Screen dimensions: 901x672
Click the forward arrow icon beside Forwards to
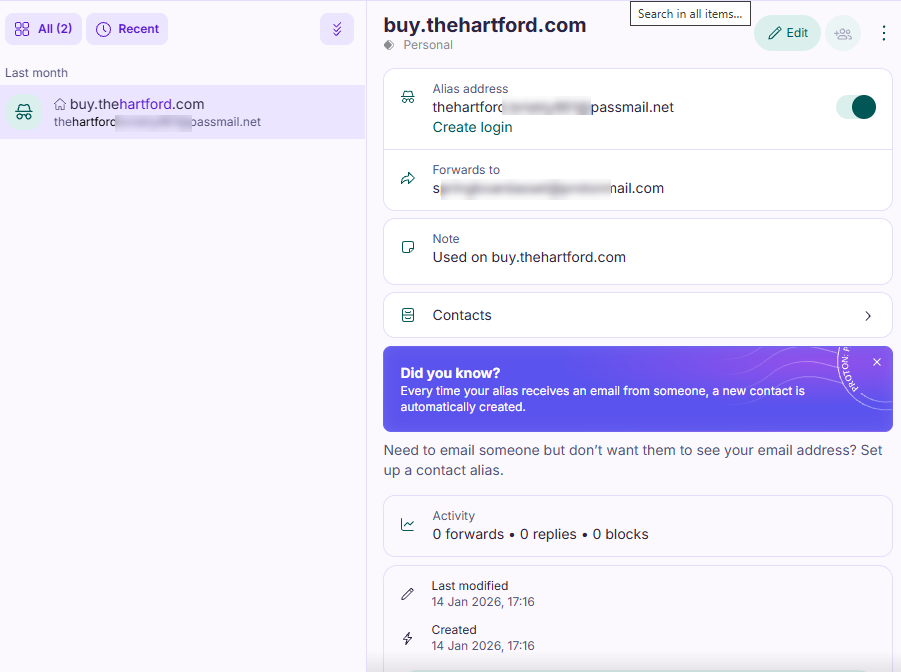point(408,179)
